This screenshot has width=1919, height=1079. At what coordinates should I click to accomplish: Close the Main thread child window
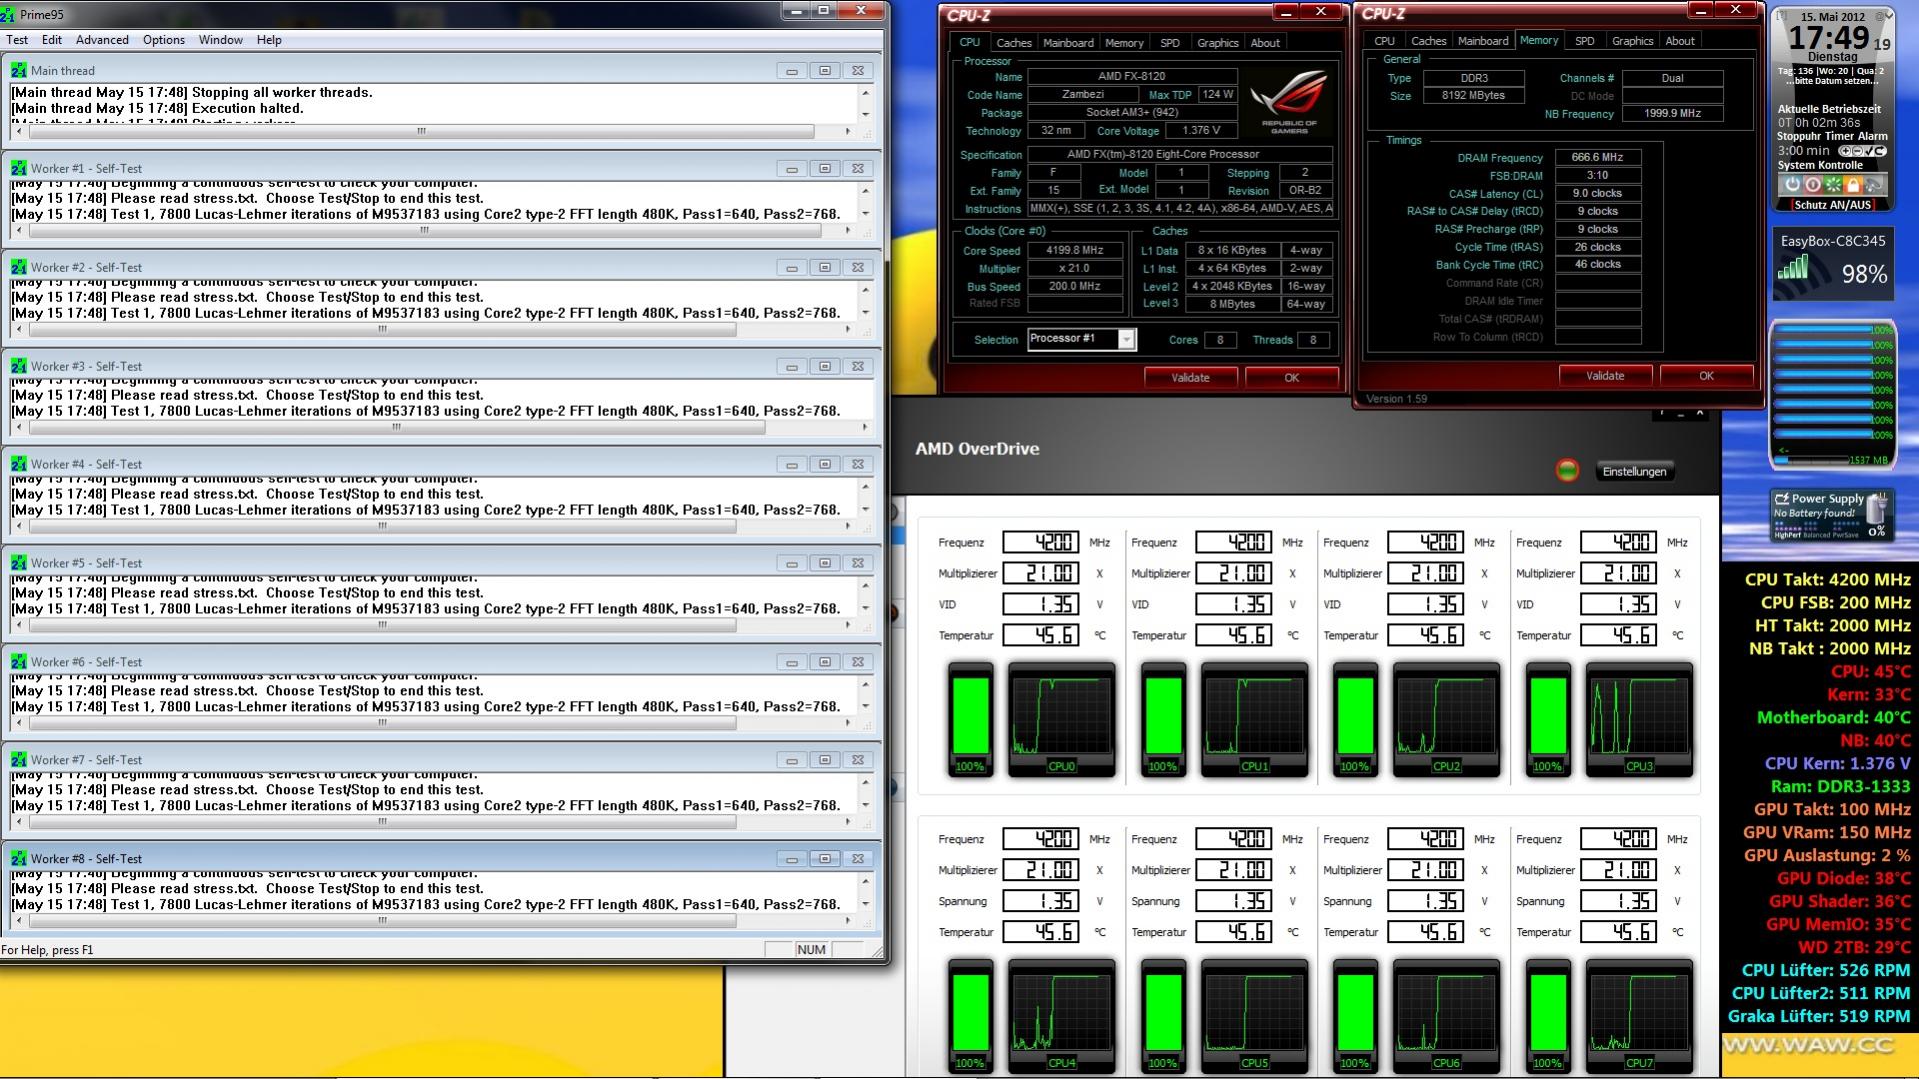[858, 71]
